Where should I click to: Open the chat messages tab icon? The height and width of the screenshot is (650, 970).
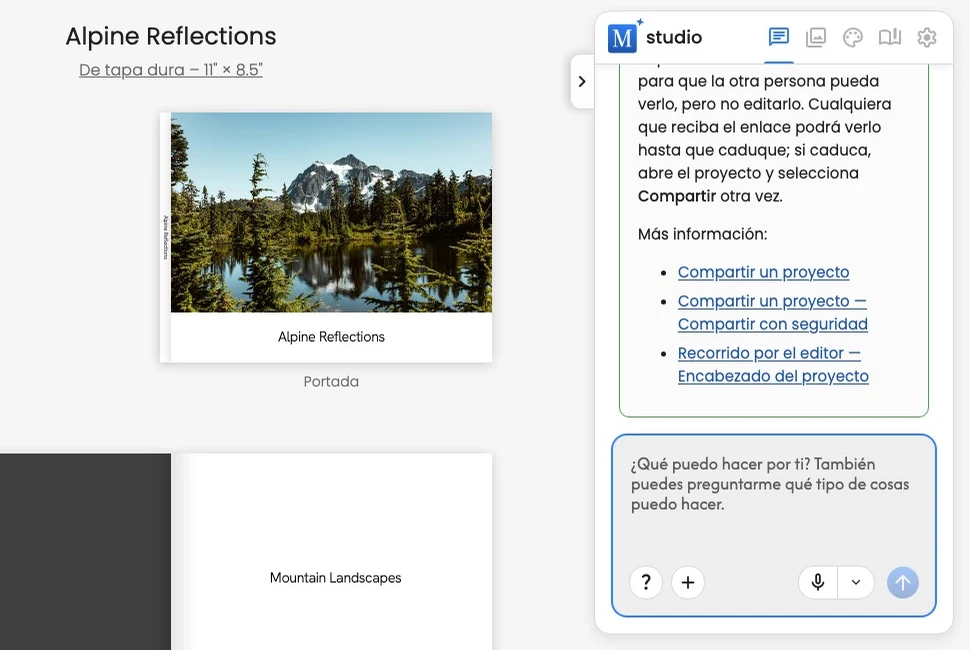tap(778, 37)
